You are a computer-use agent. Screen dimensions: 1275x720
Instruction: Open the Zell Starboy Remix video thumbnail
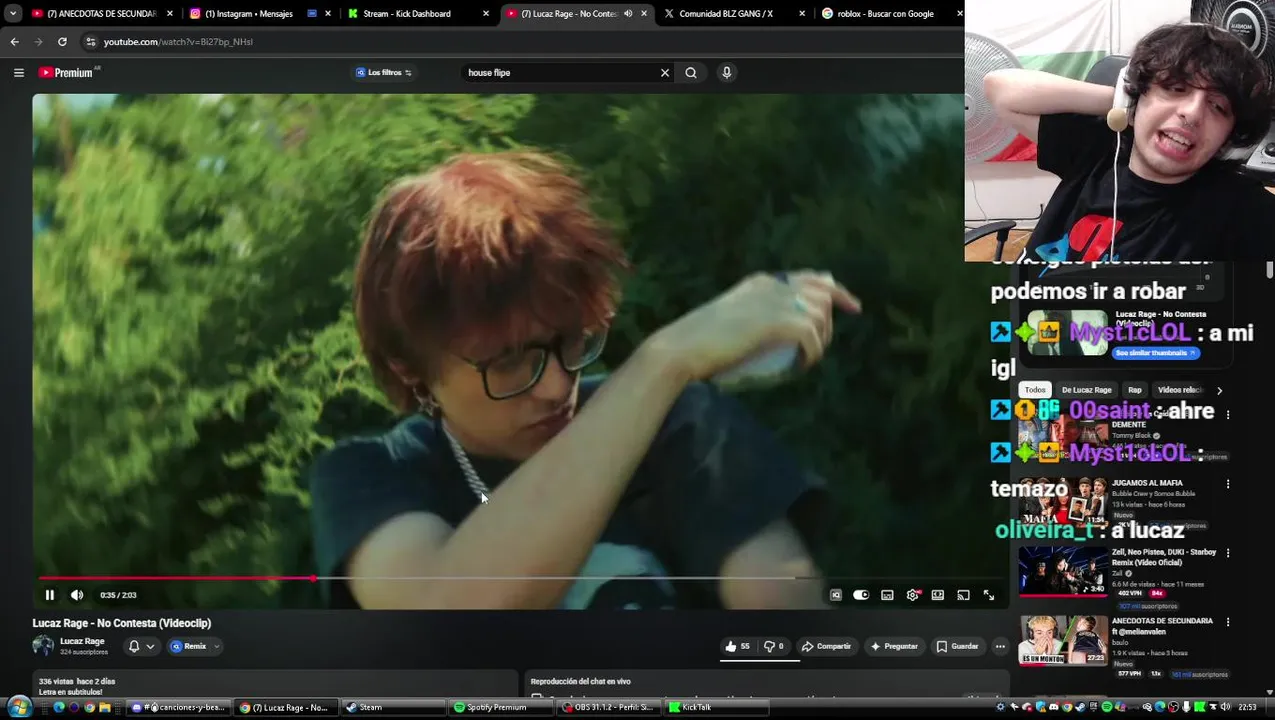(x=1063, y=572)
